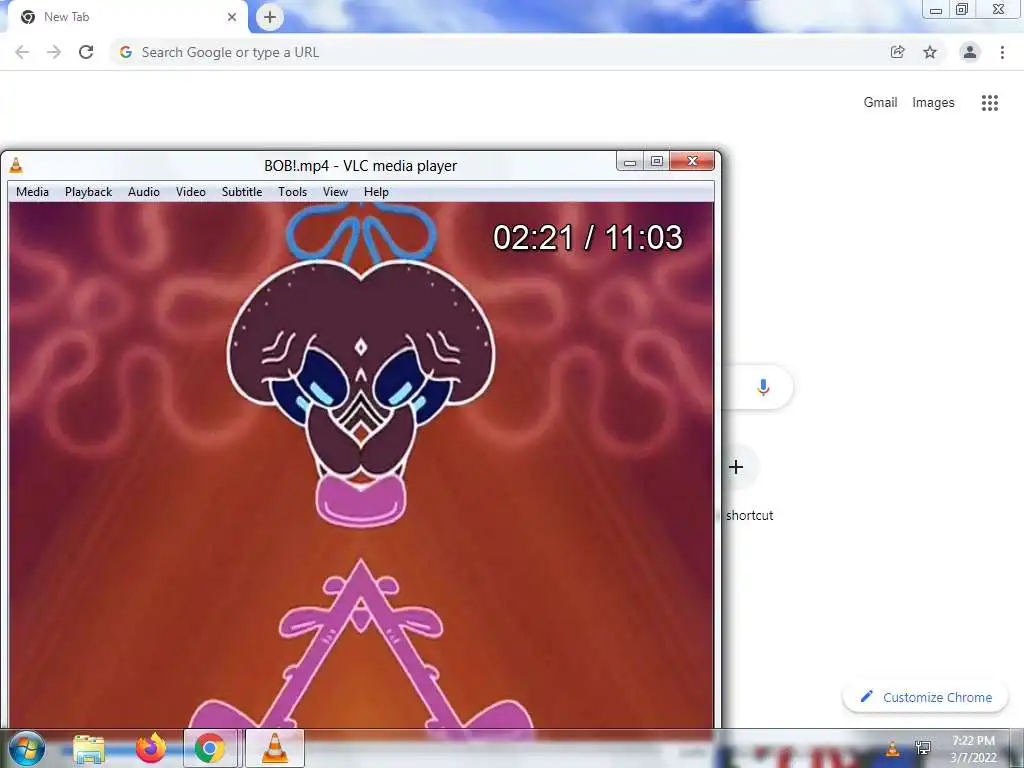The width and height of the screenshot is (1024, 768).
Task: Open the Windows Start menu
Action: (x=27, y=748)
